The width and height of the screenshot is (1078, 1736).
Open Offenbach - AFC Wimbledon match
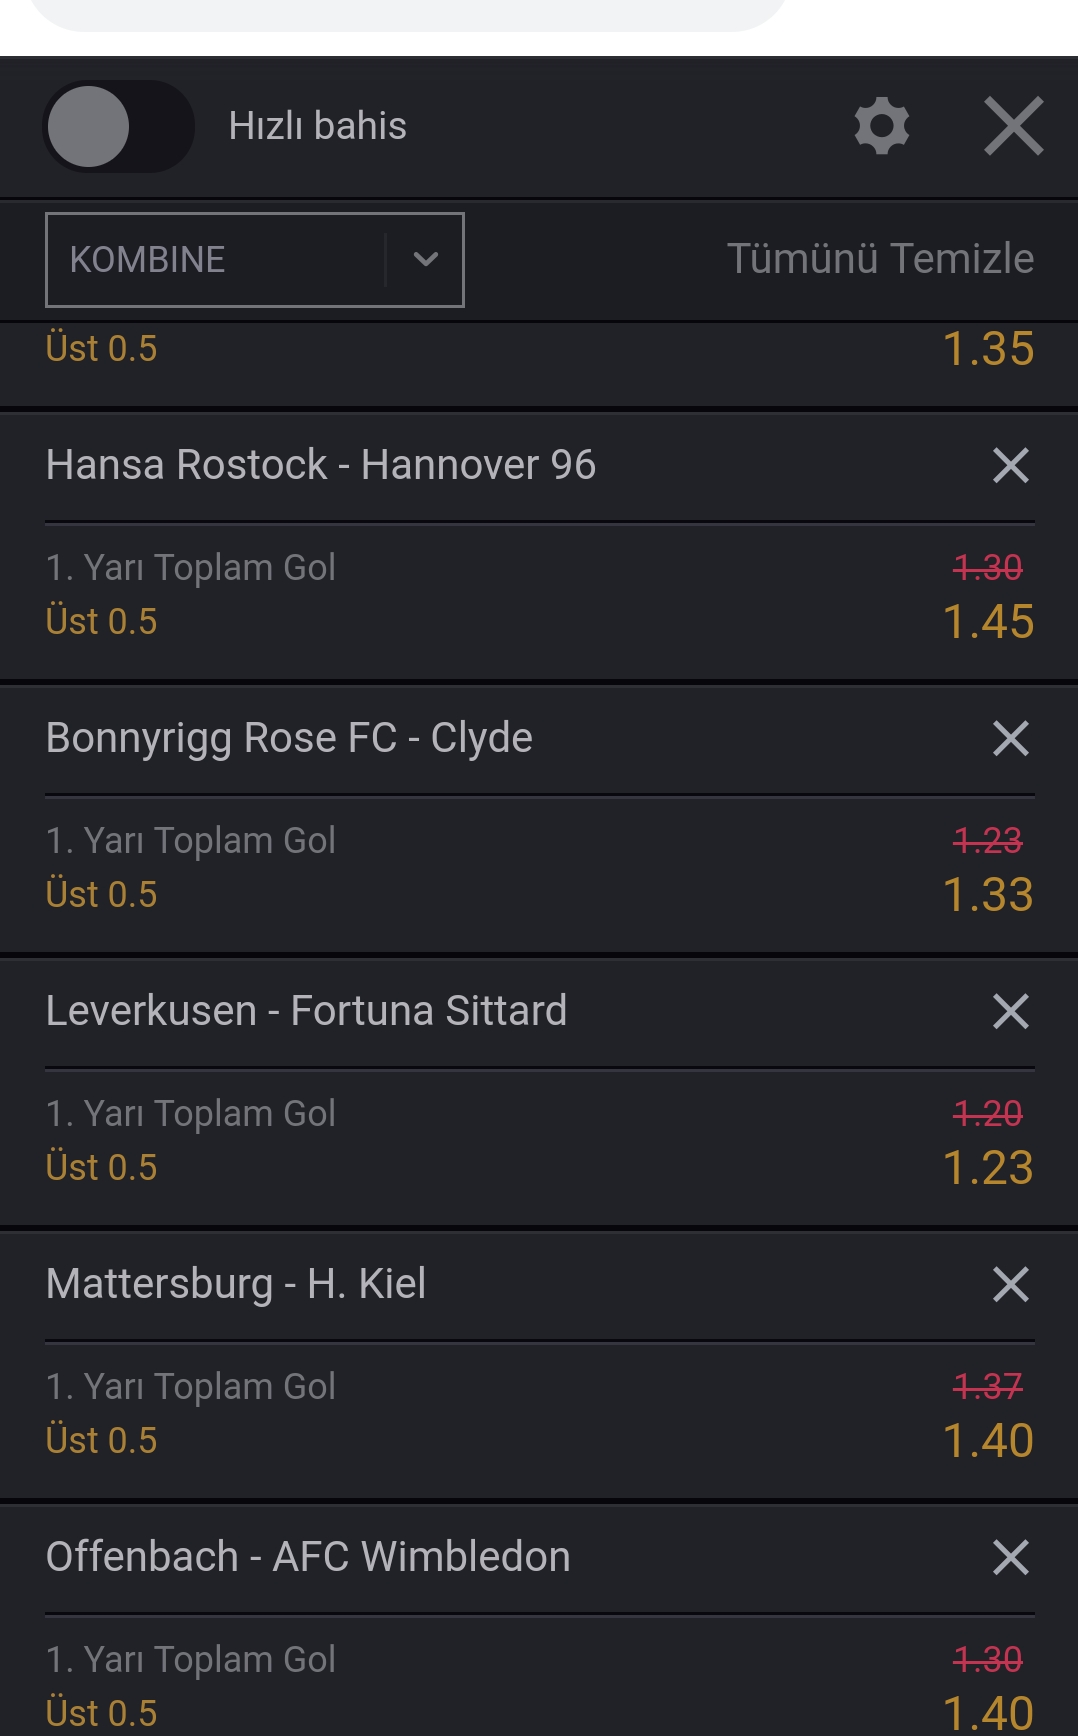tap(308, 1557)
